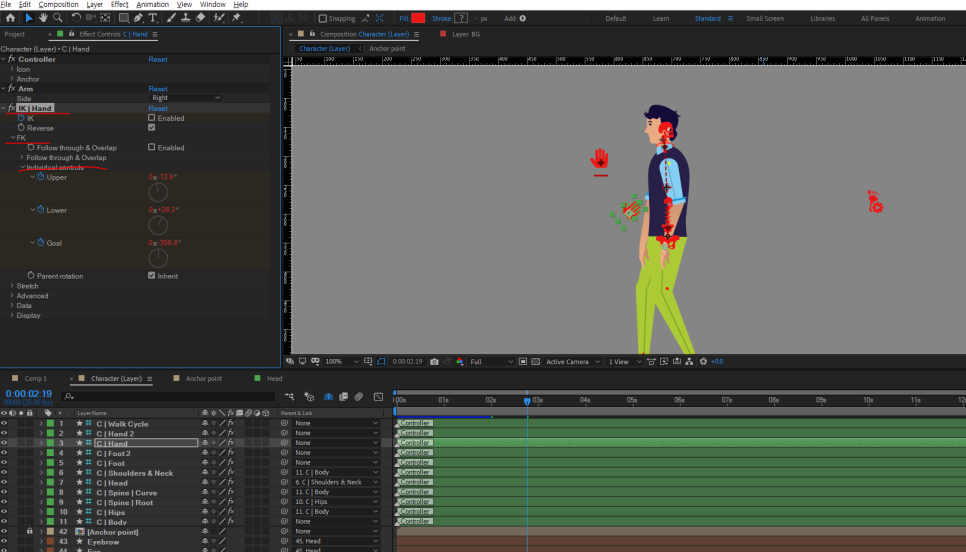Pick the Type text tool
This screenshot has width=966, height=552.
coord(153,18)
